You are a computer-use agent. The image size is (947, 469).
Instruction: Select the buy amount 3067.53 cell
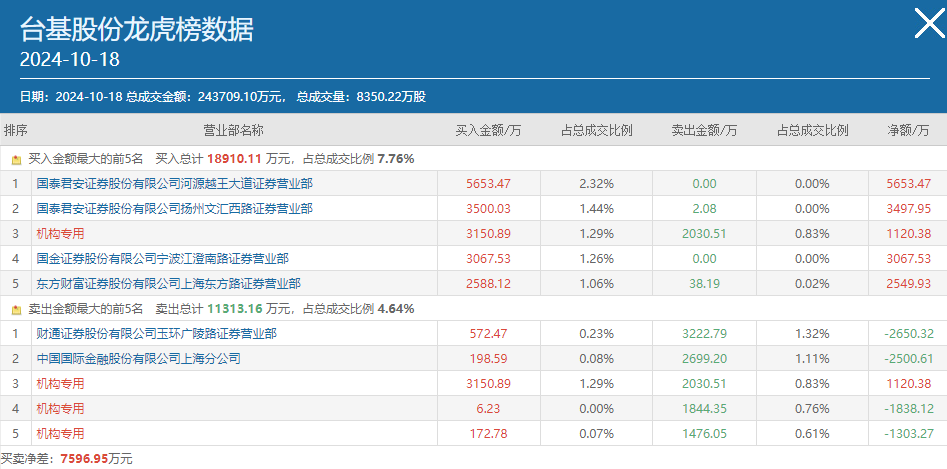(x=489, y=259)
